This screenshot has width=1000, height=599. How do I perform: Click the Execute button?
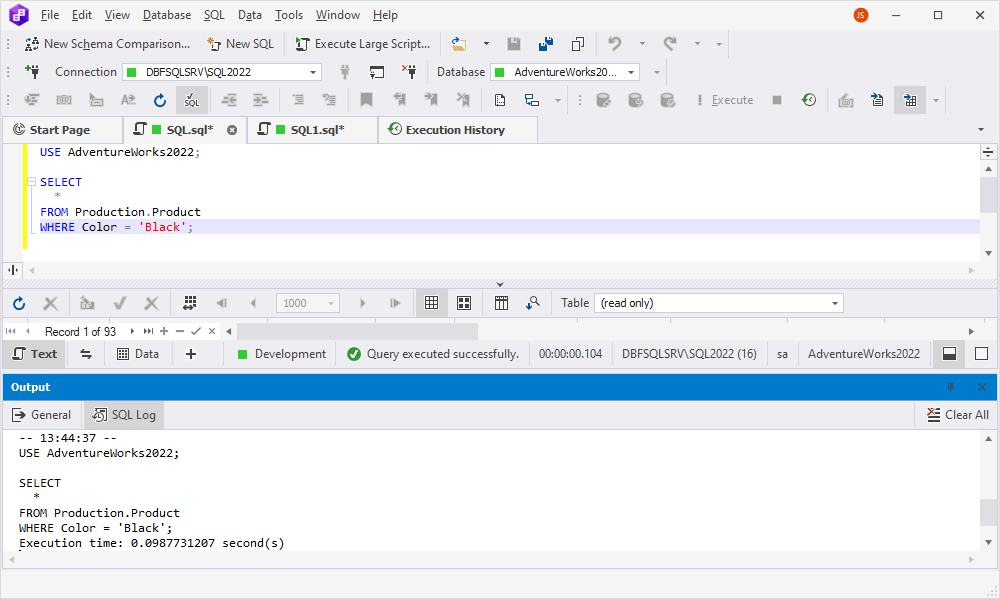click(723, 100)
